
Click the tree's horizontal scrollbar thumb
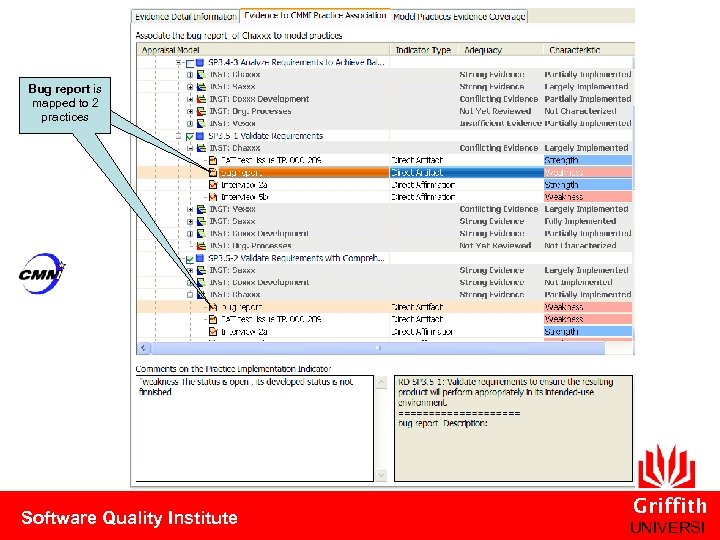tap(378, 348)
